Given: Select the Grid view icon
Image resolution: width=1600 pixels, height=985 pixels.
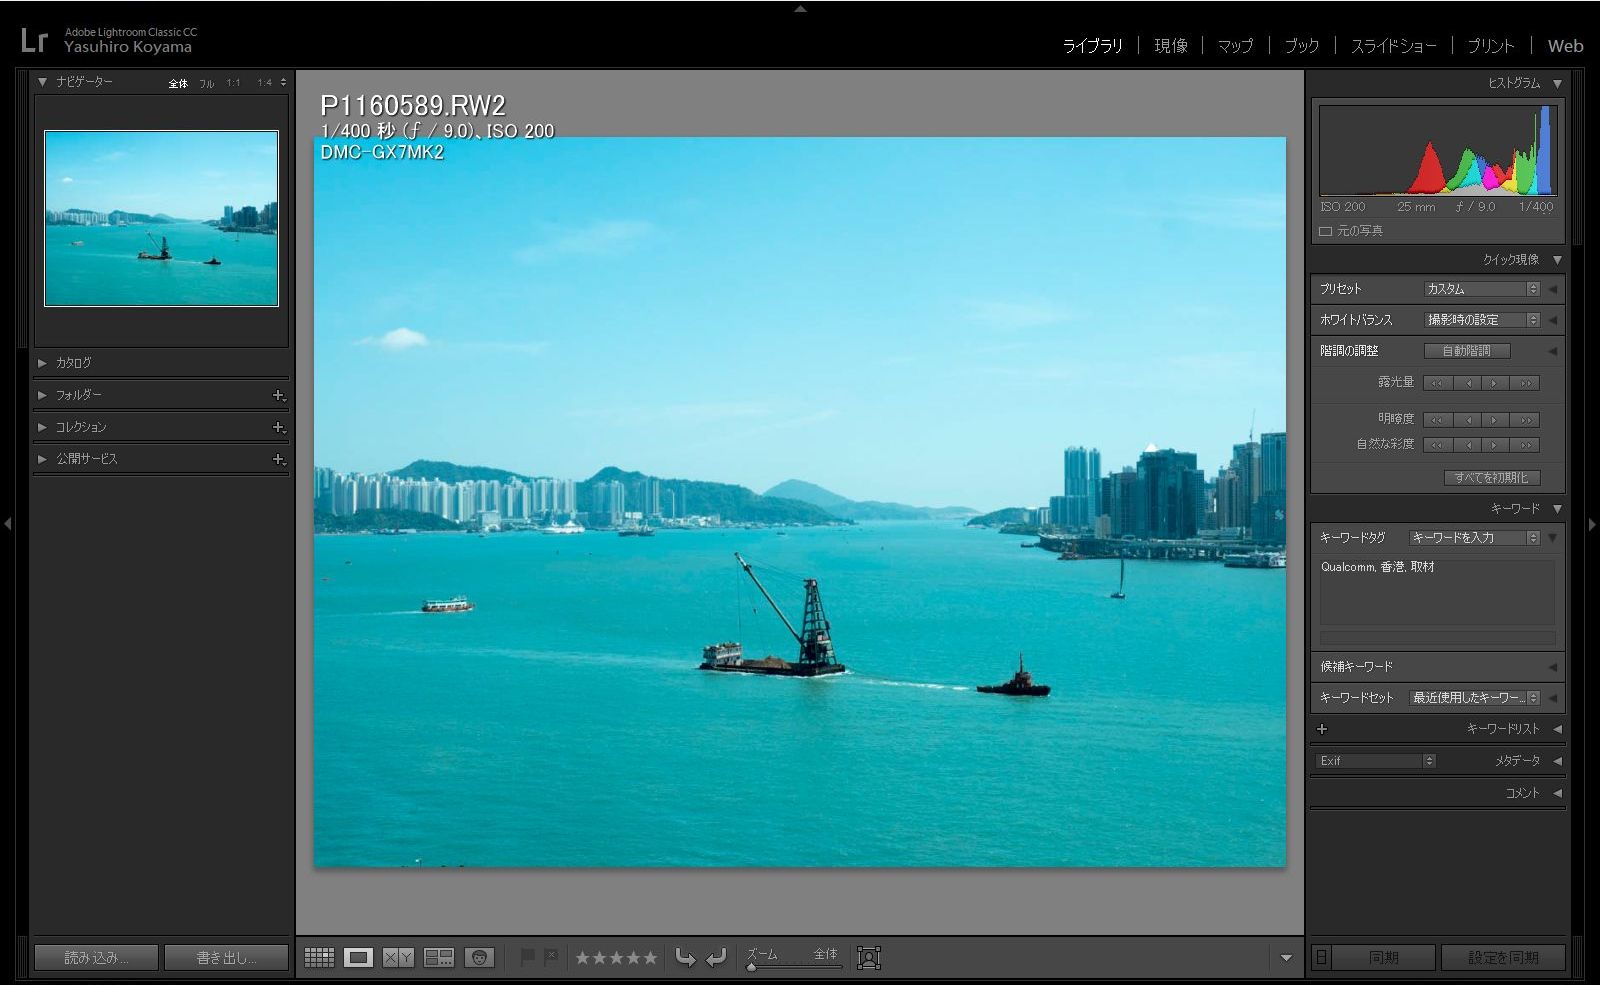Looking at the screenshot, I should tap(319, 957).
